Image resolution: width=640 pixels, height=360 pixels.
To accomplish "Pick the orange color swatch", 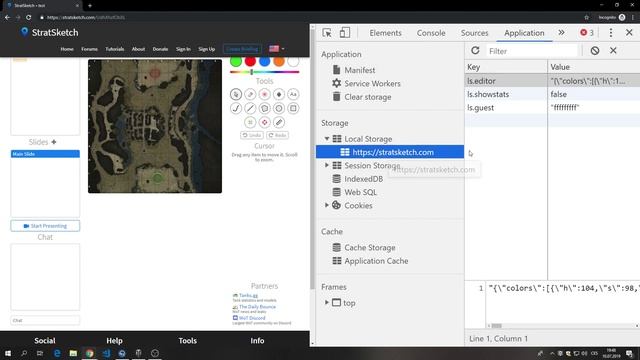I will 279,61.
